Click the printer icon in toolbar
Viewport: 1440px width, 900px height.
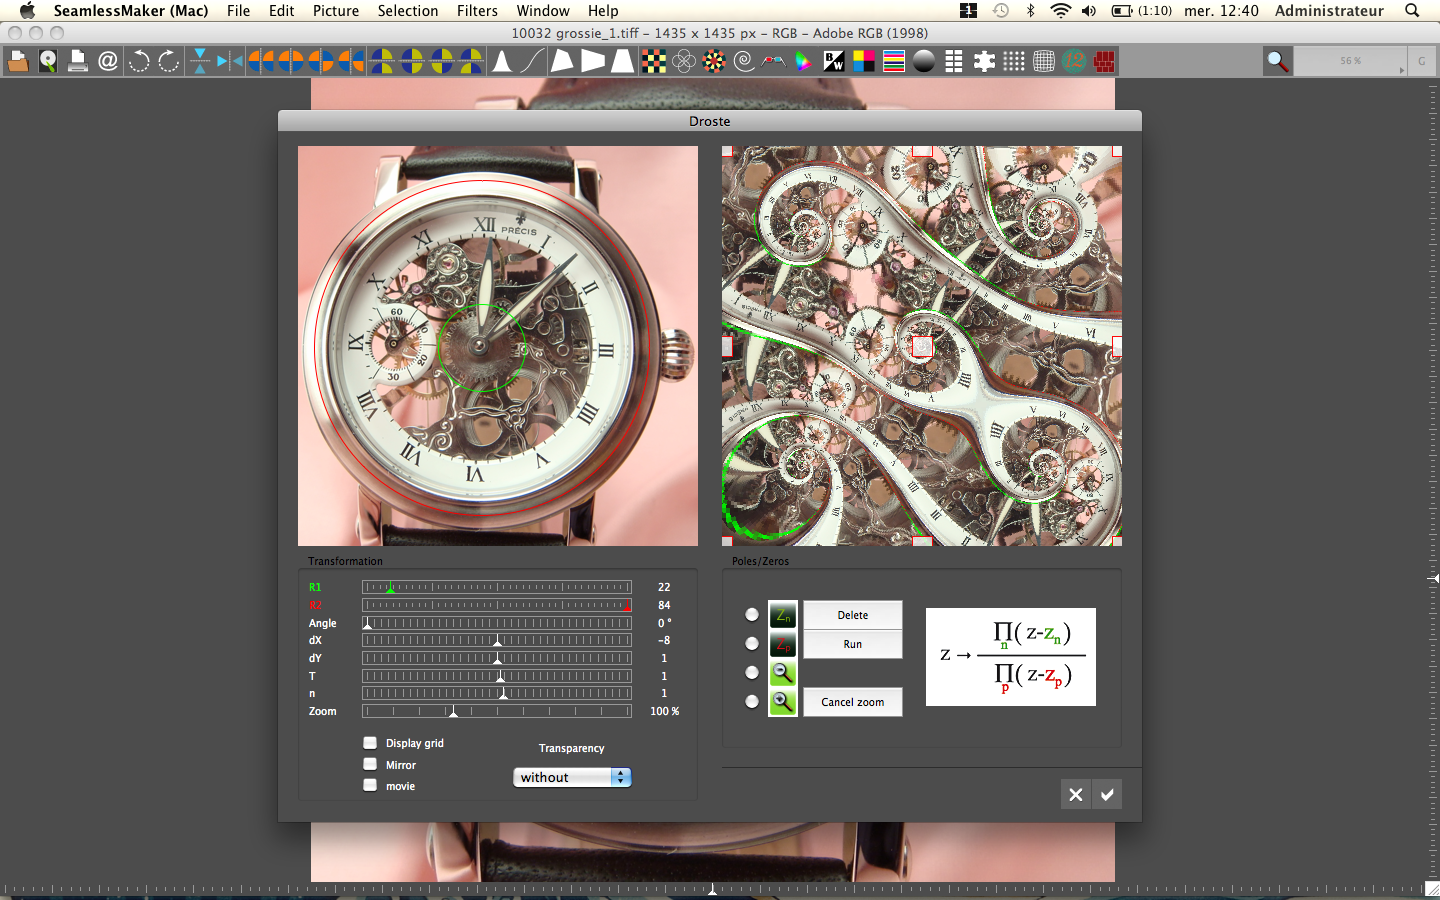(x=78, y=62)
